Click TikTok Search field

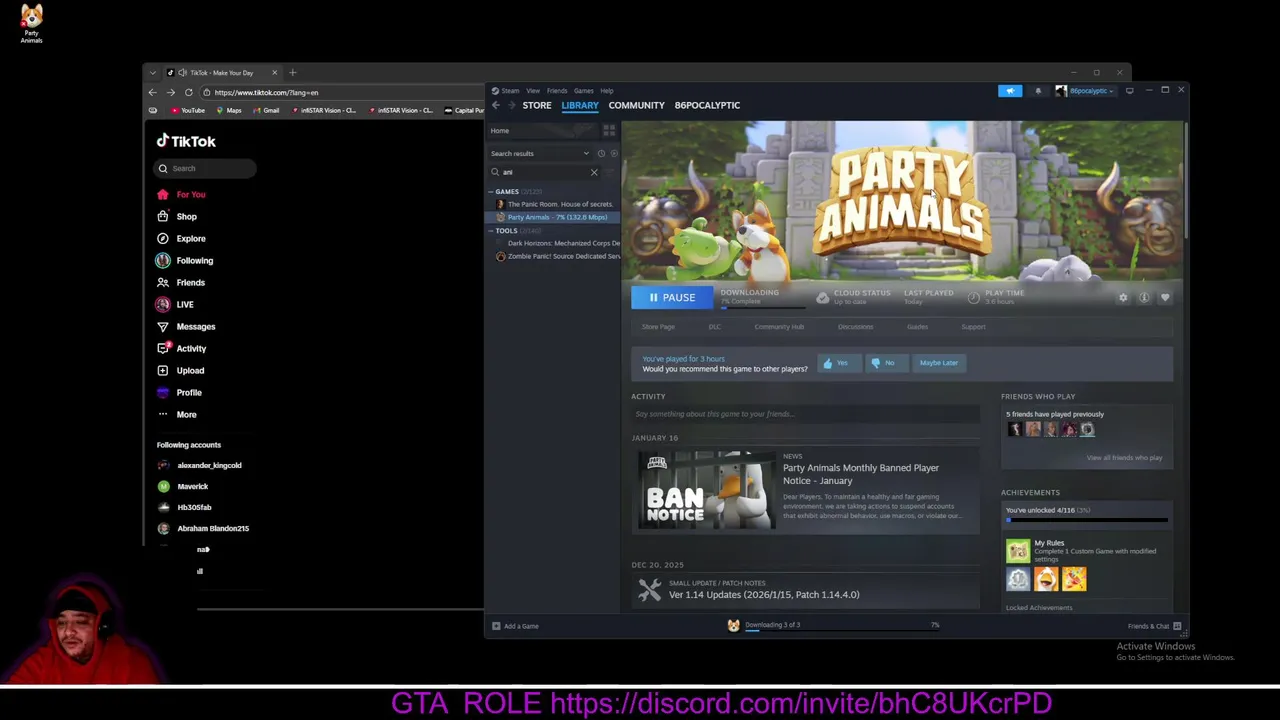[x=206, y=168]
